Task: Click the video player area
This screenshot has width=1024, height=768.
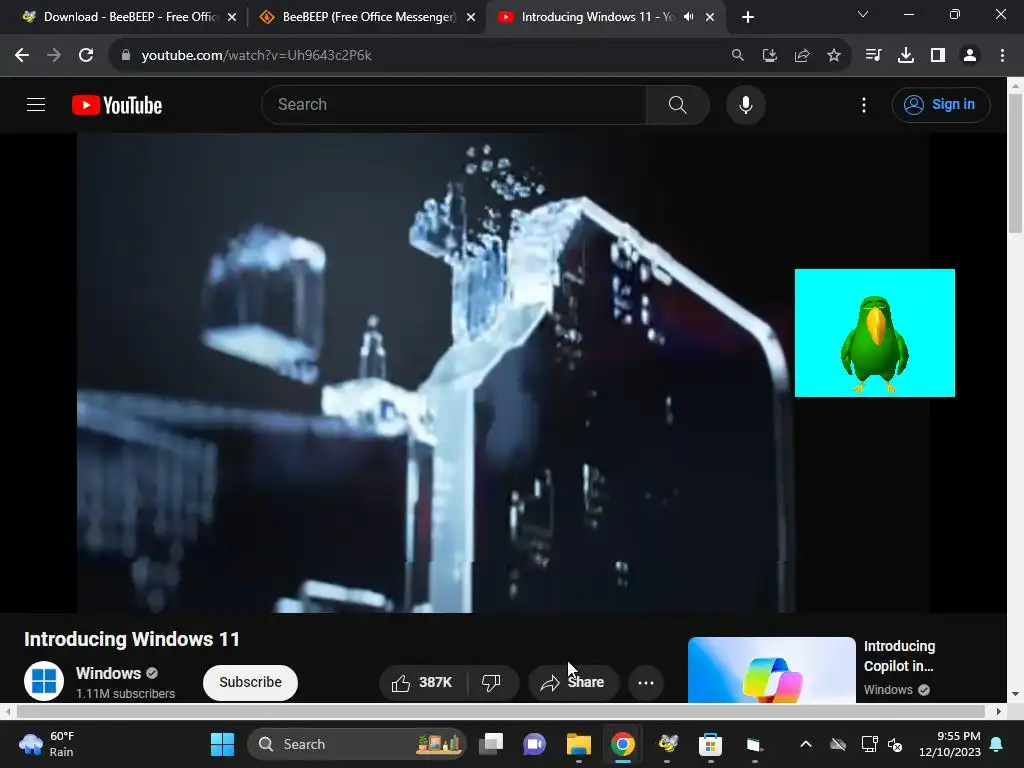Action: [x=503, y=373]
